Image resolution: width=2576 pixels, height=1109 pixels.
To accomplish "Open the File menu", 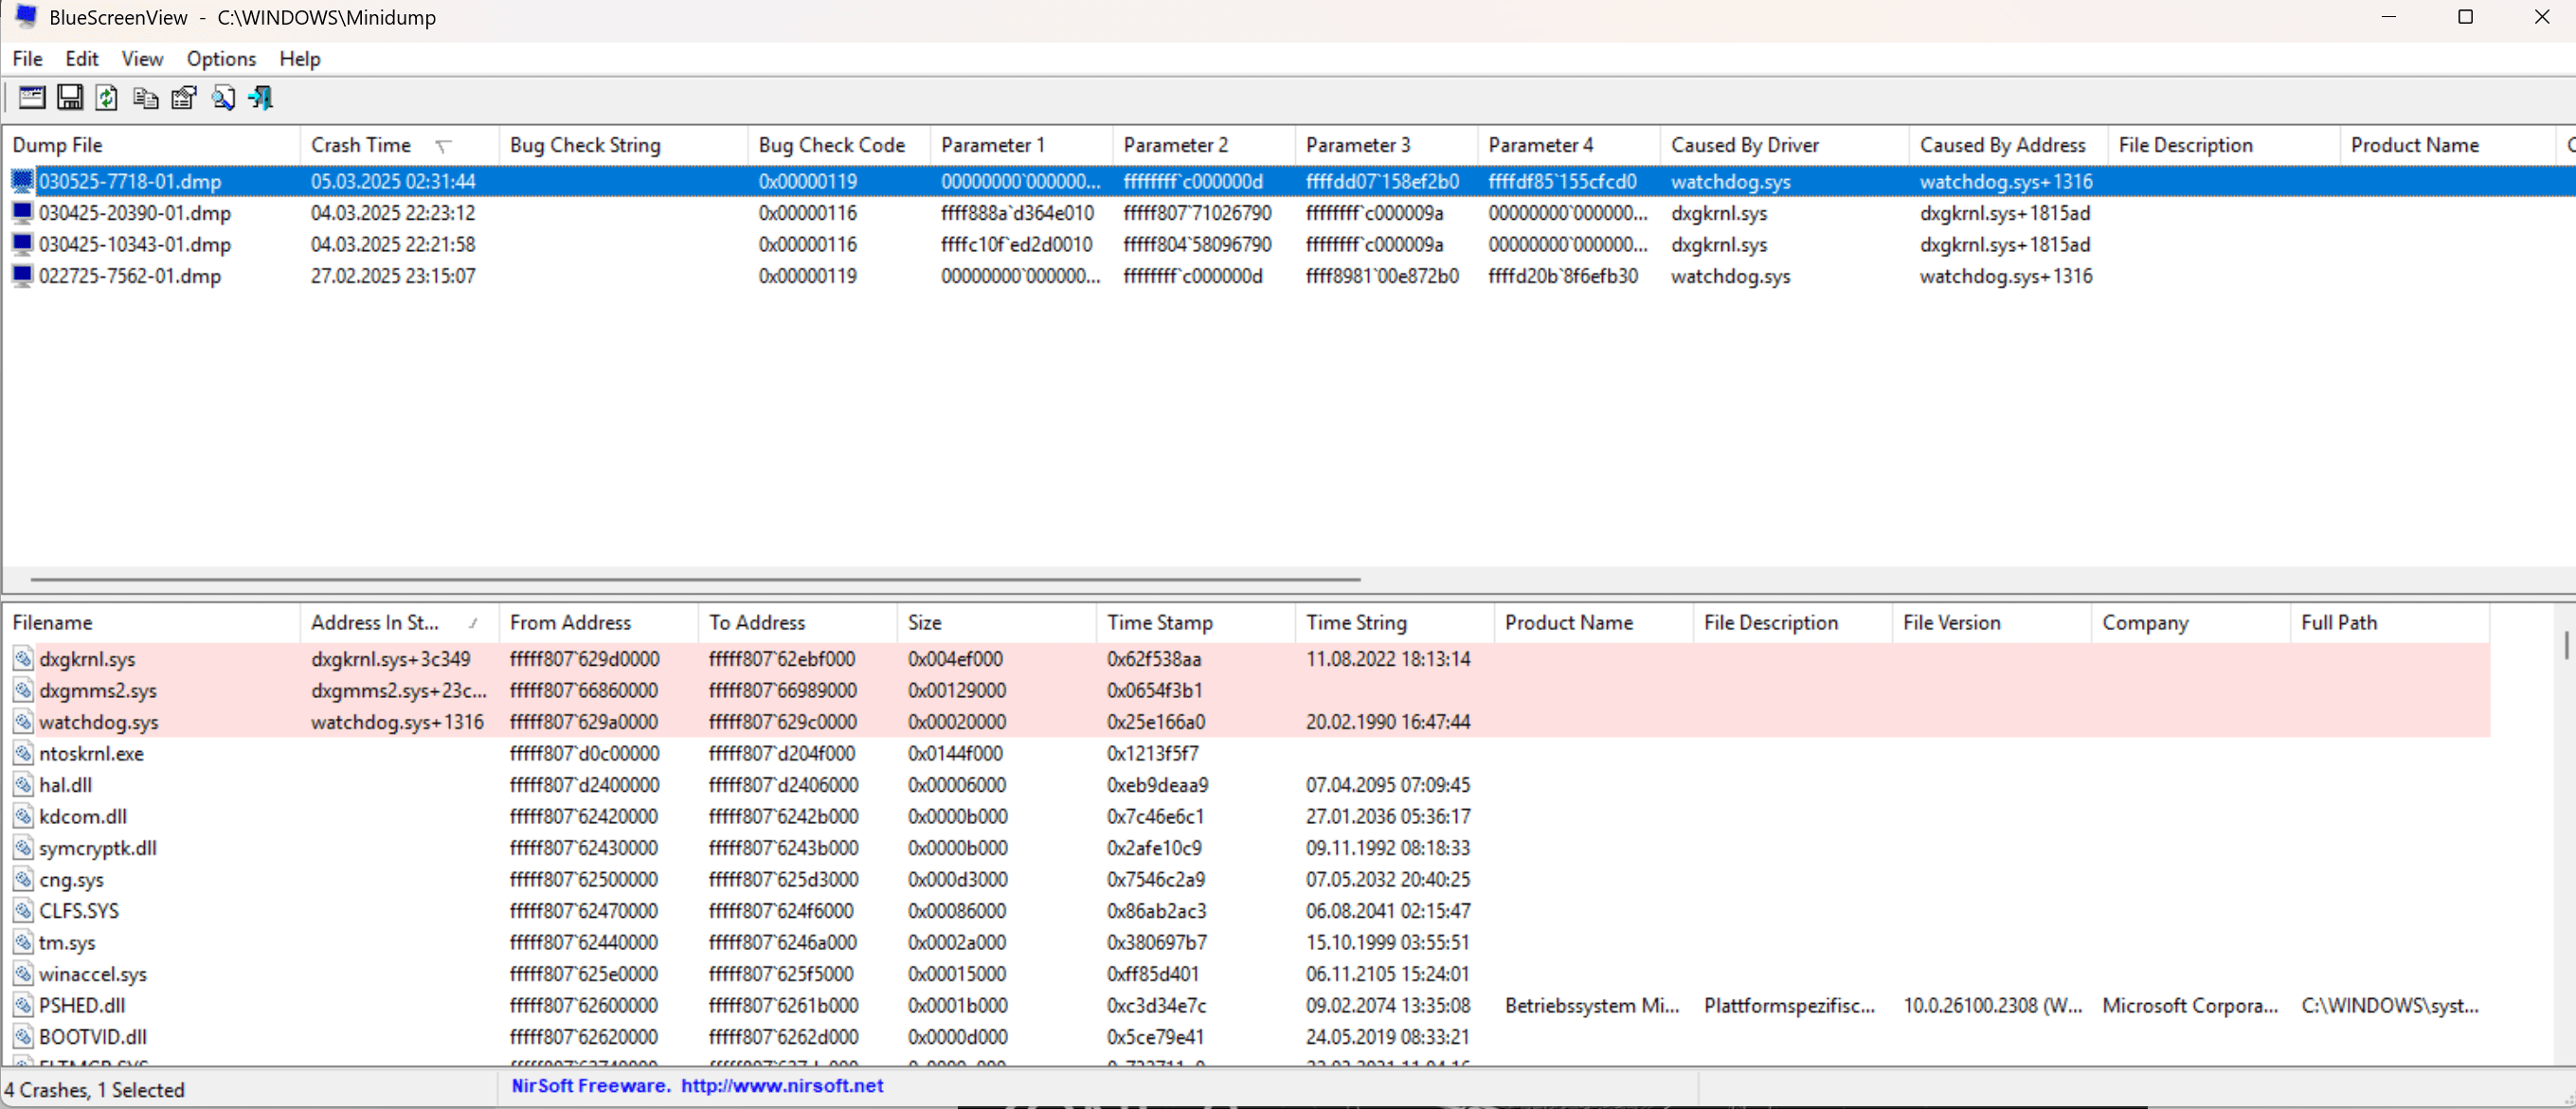I will [27, 59].
